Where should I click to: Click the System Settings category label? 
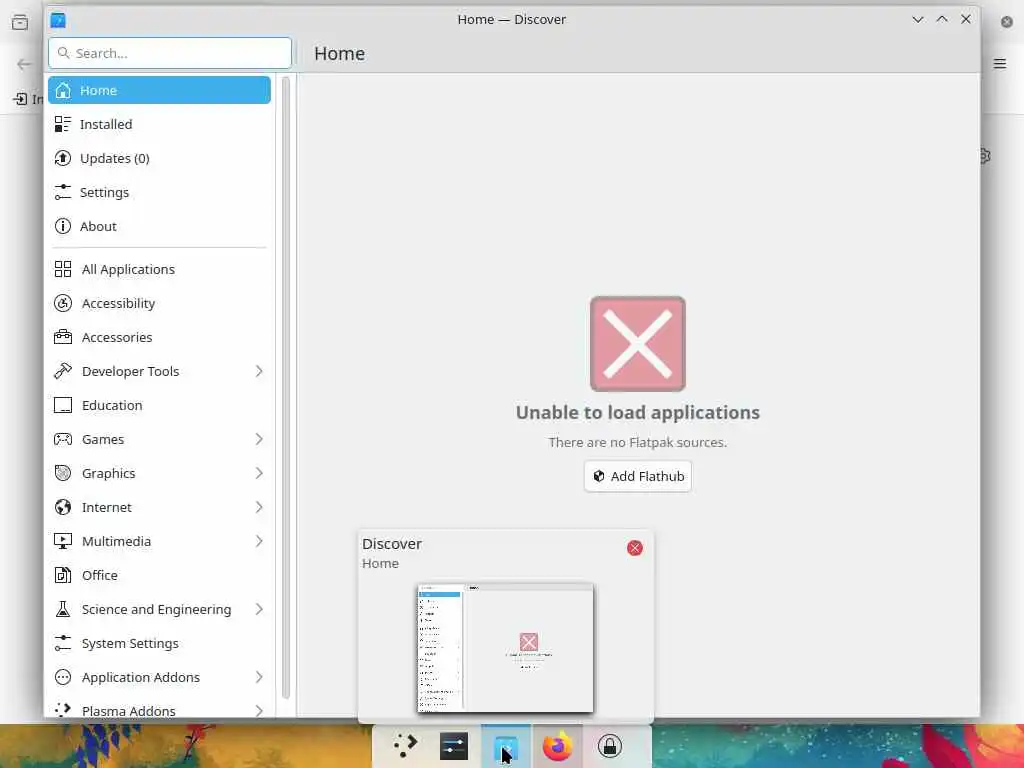pos(130,643)
